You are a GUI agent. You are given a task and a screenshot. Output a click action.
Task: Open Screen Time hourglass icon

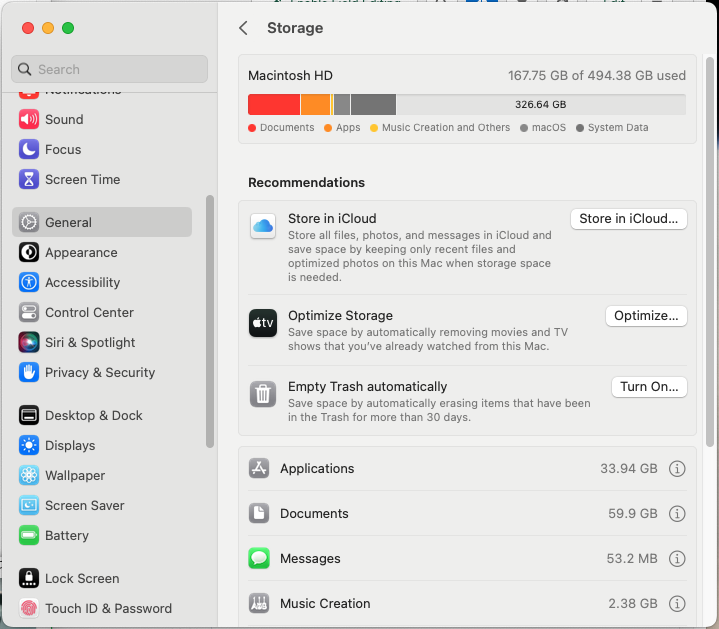28,180
